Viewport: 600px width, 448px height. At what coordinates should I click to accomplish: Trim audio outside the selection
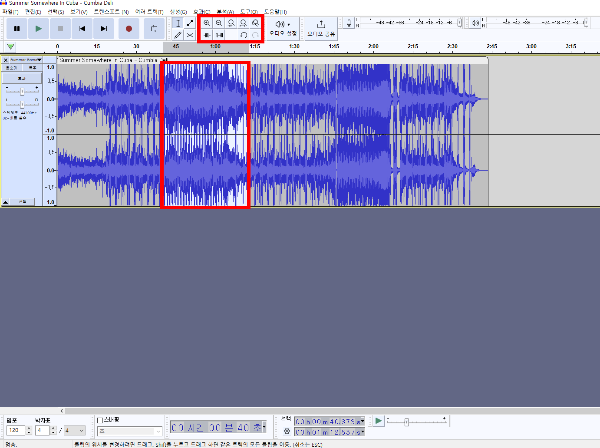(207, 35)
